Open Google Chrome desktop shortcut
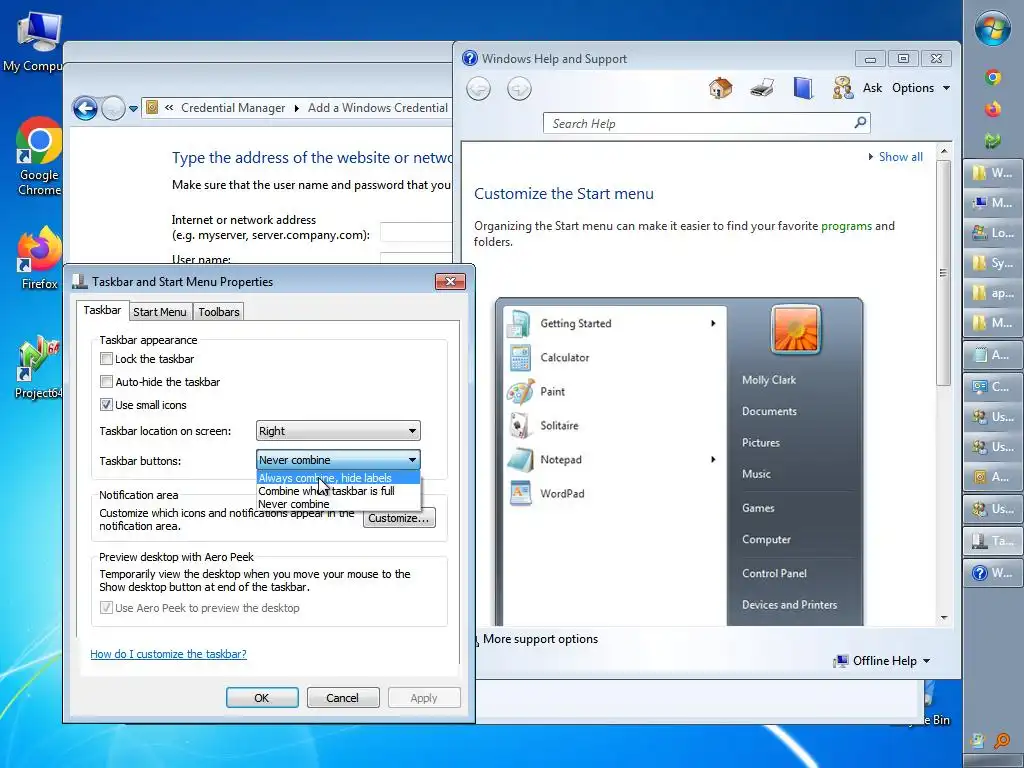Viewport: 1024px width, 768px height. coord(39,157)
